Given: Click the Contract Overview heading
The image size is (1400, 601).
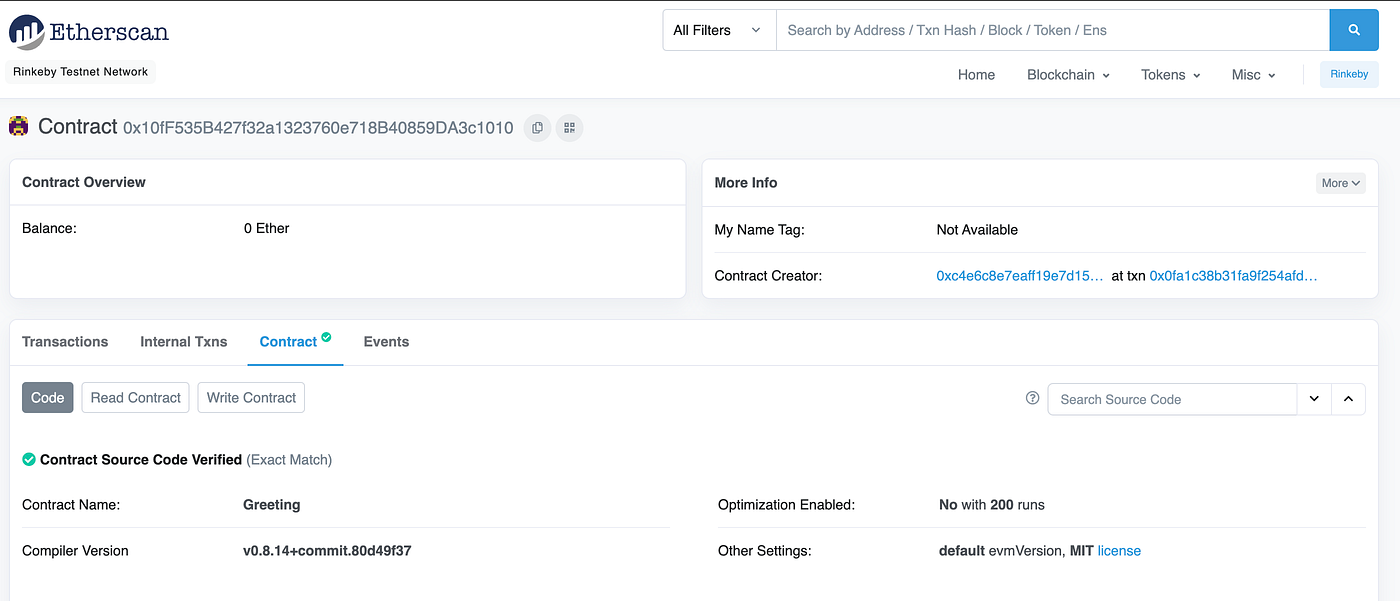Looking at the screenshot, I should coord(84,182).
